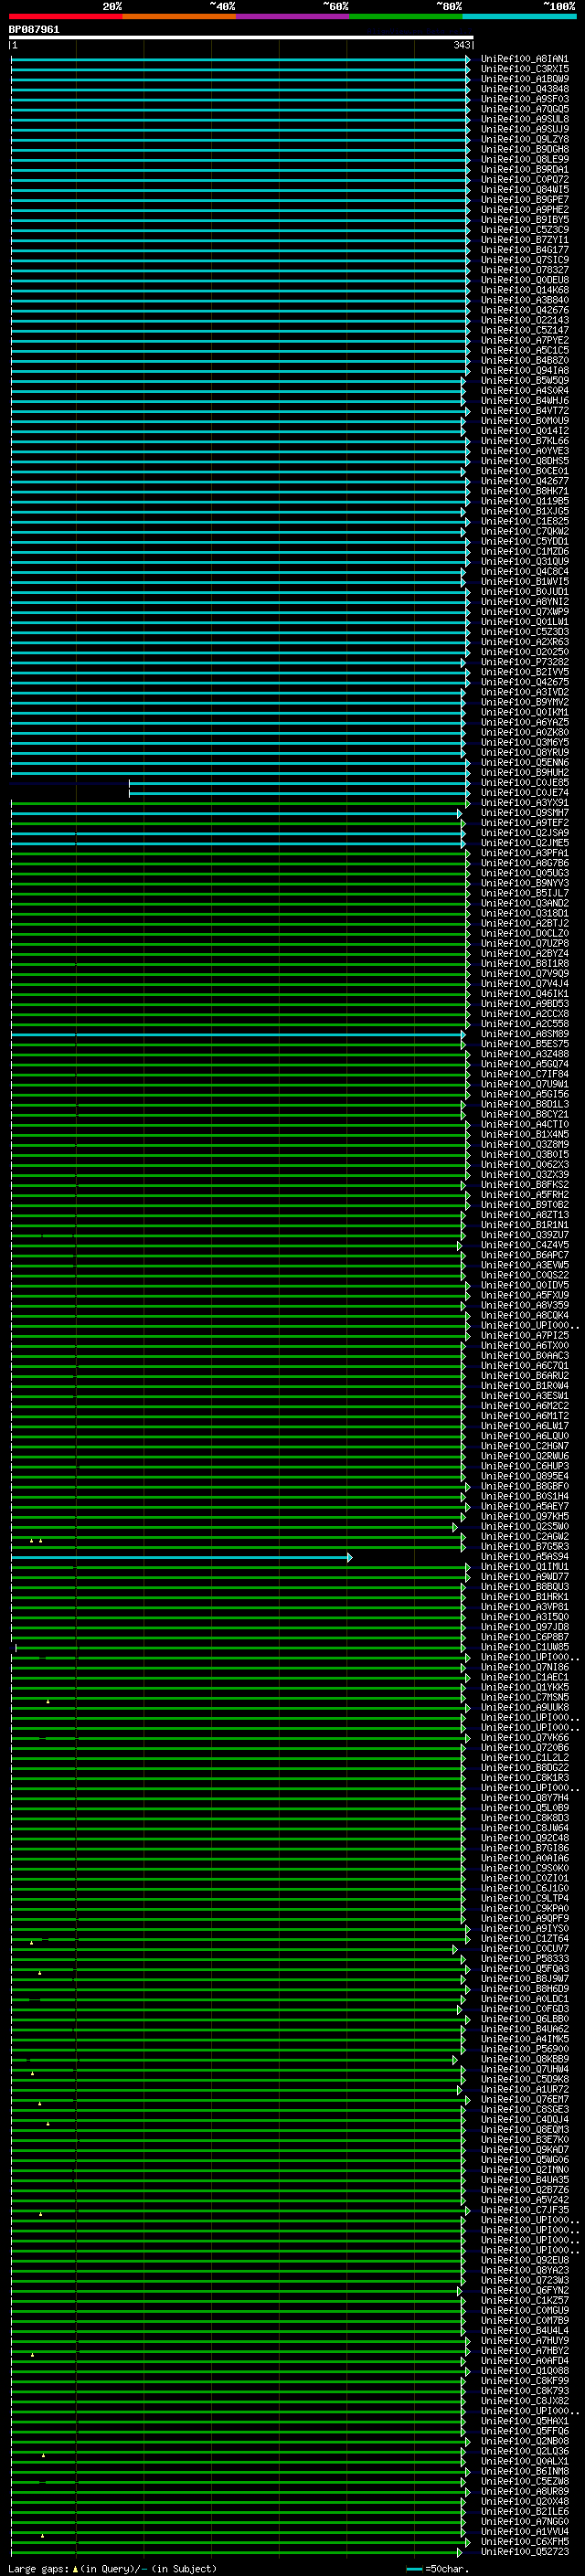
Task: Open hit UniRef100_Q9LZY8
Action: pyautogui.click(x=524, y=139)
